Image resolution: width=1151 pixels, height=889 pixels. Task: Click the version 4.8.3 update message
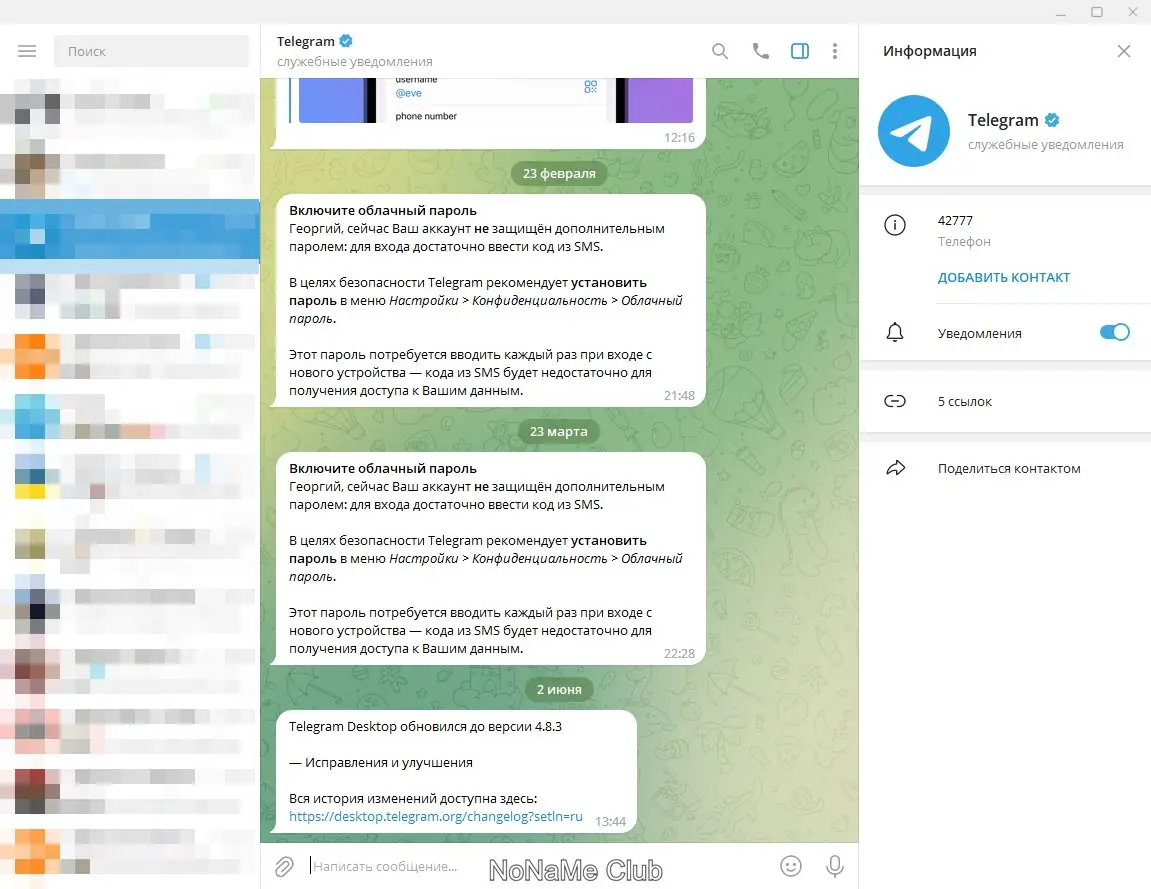(456, 772)
